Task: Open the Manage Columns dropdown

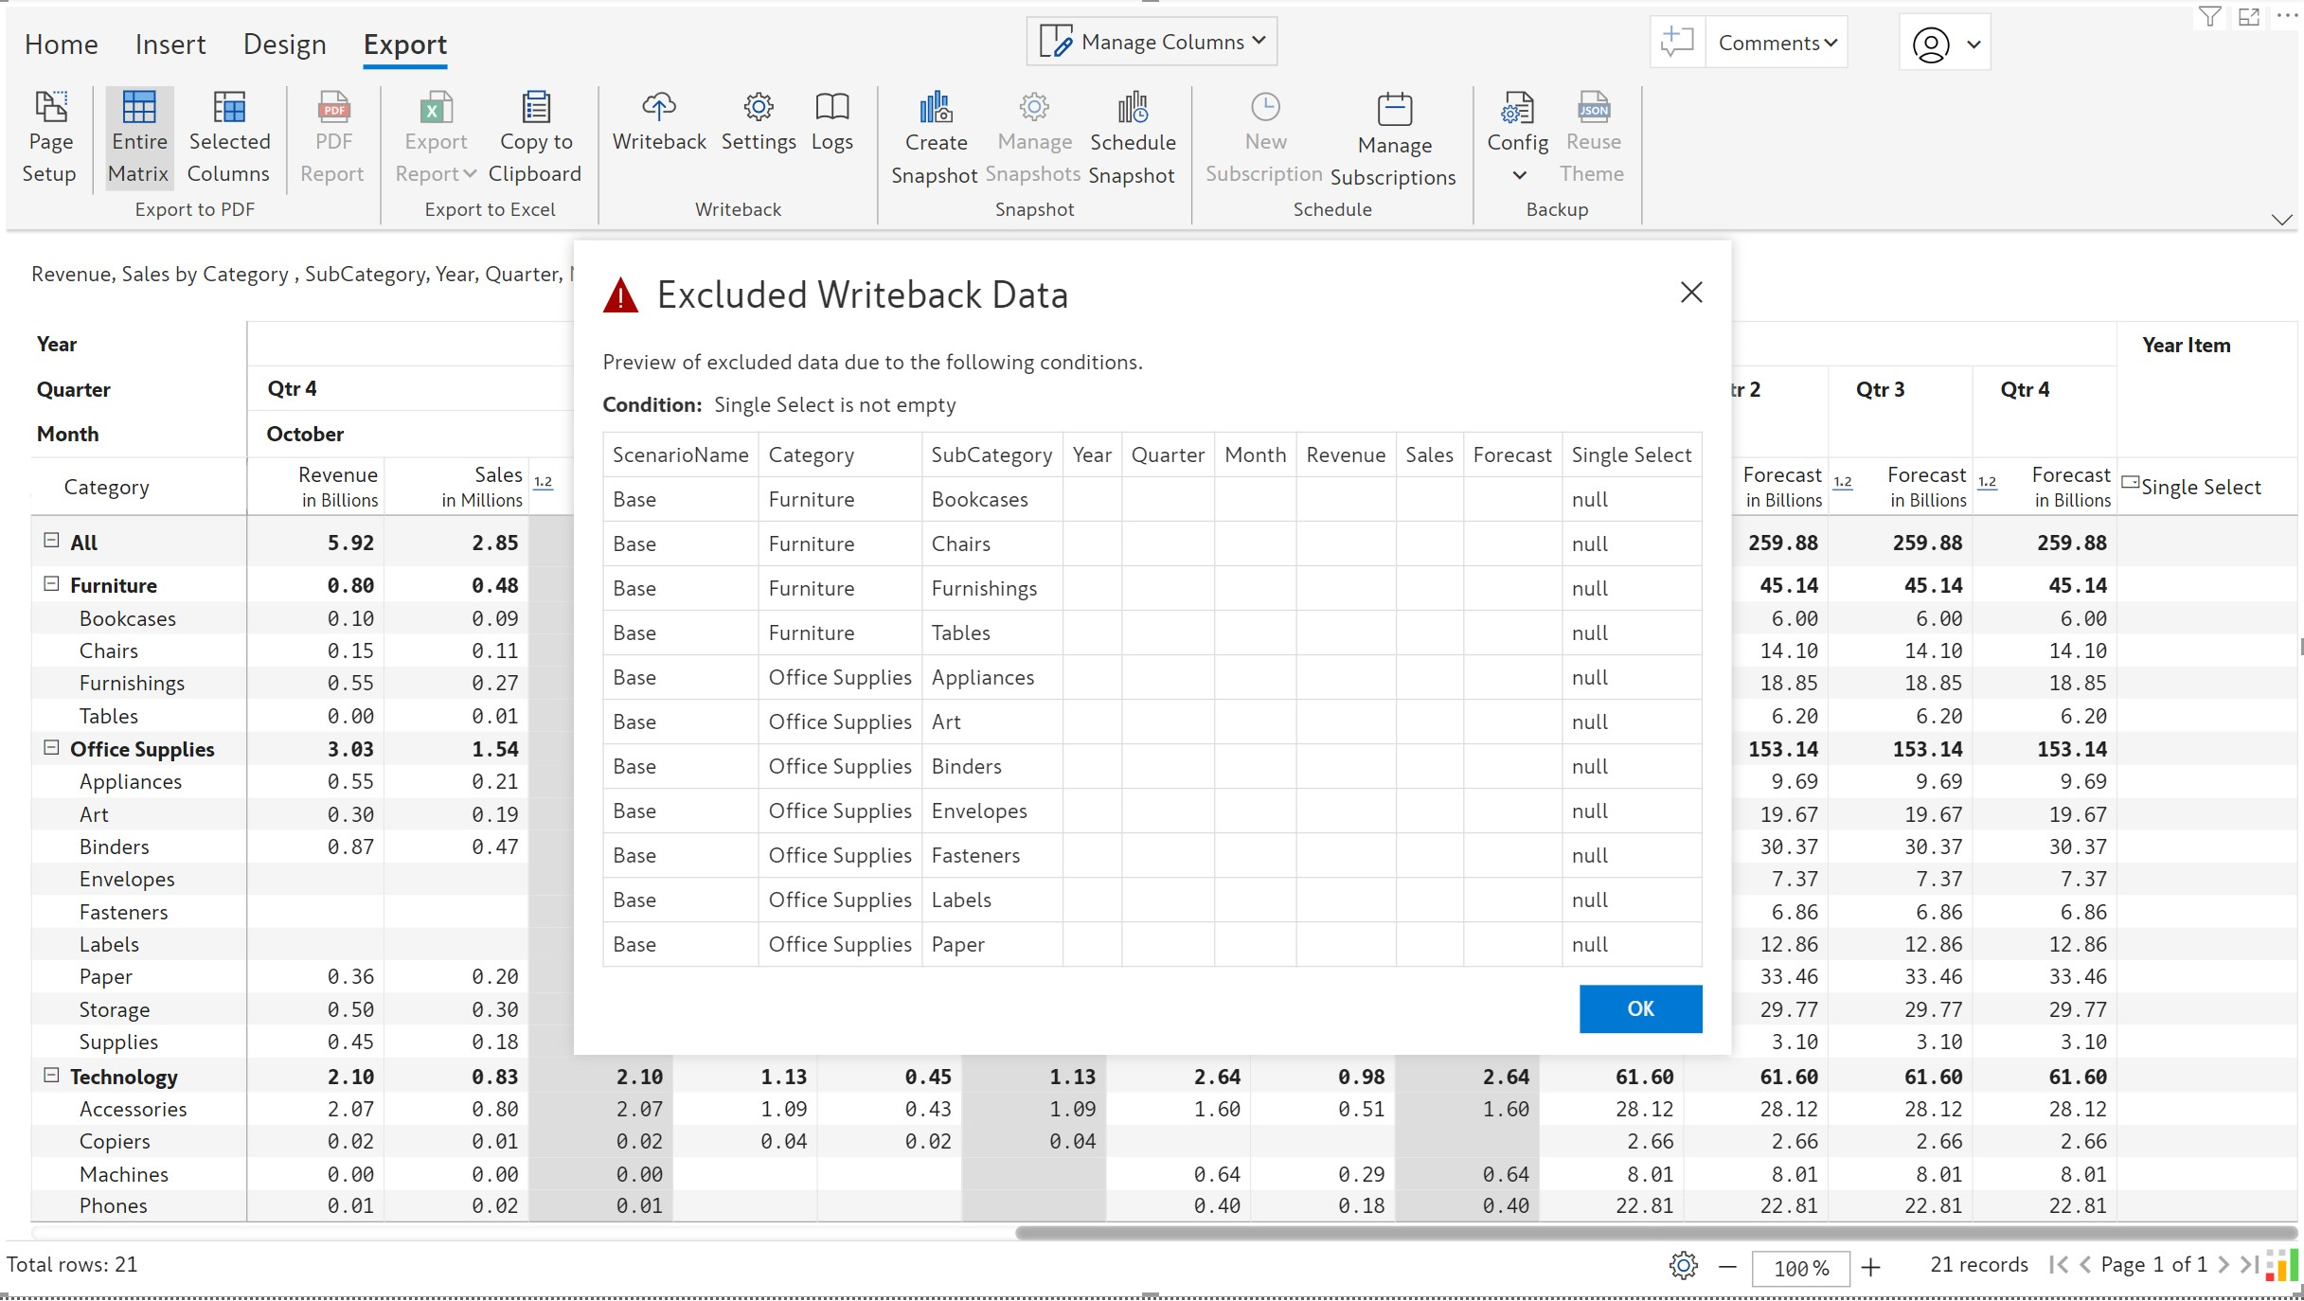Action: click(x=1152, y=42)
